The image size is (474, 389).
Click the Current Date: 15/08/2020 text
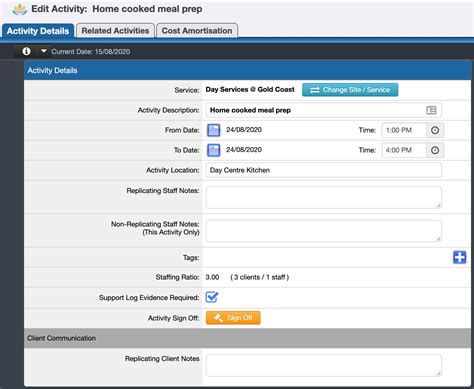[x=91, y=52]
